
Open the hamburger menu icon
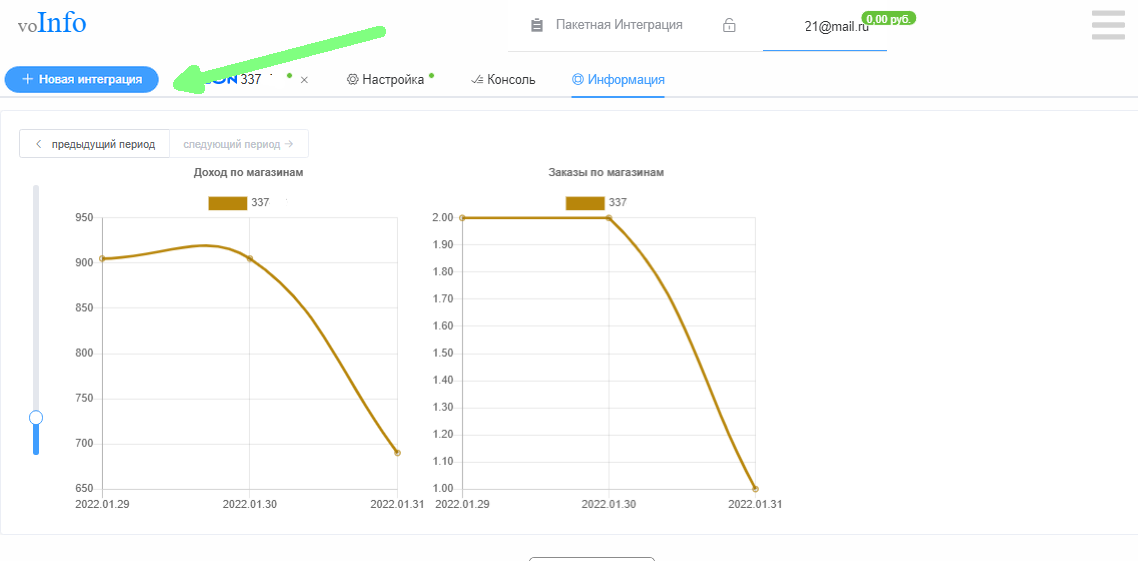tap(1108, 25)
